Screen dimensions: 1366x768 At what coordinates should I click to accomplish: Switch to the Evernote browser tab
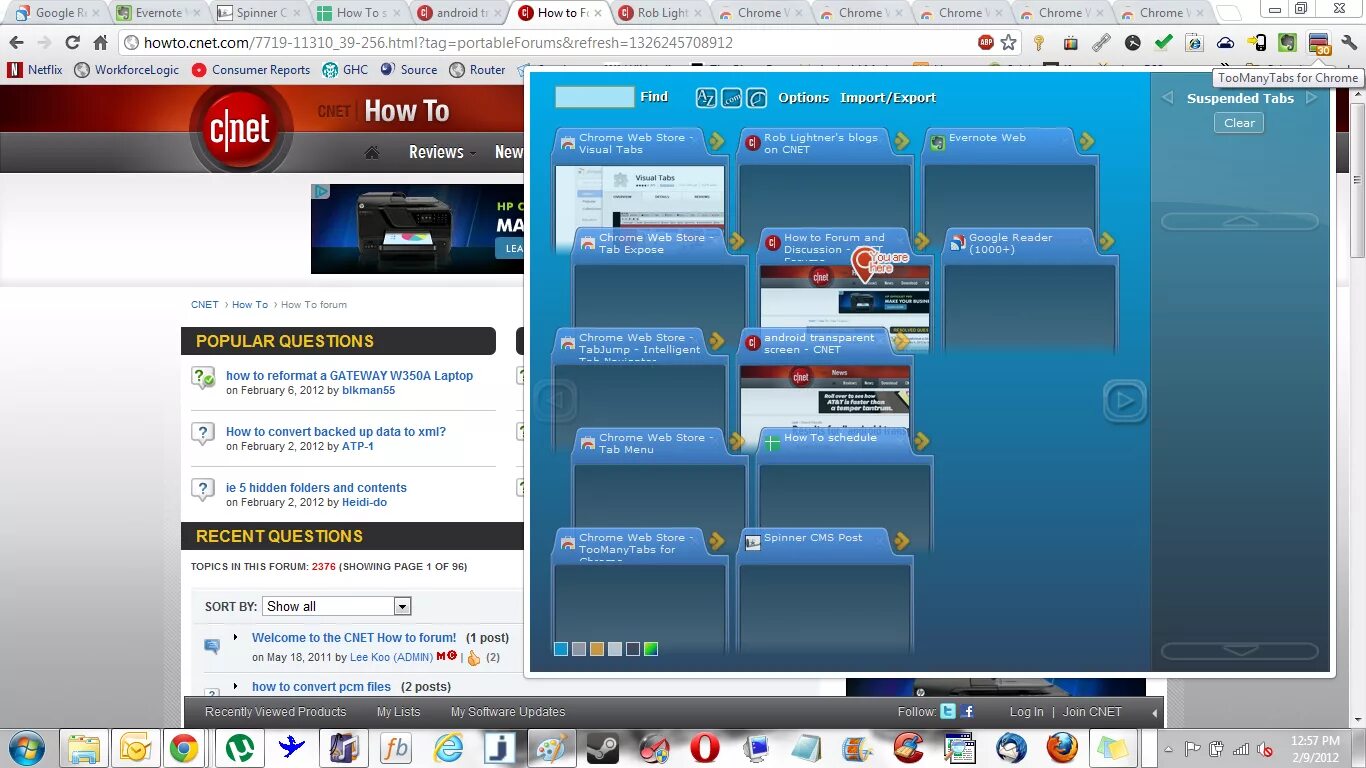(158, 13)
